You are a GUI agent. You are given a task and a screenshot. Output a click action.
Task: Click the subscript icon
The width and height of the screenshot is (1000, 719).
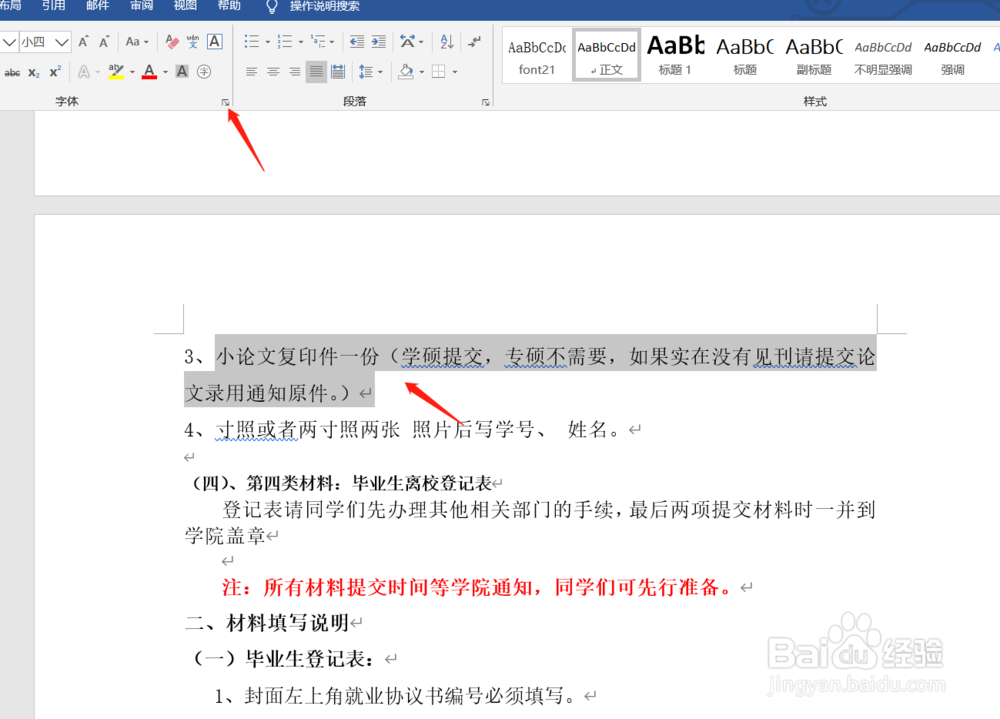point(33,71)
